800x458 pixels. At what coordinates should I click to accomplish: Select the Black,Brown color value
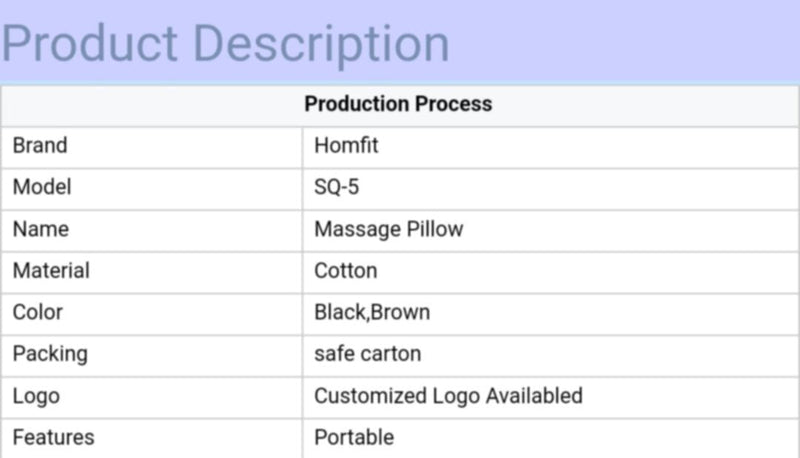[371, 312]
